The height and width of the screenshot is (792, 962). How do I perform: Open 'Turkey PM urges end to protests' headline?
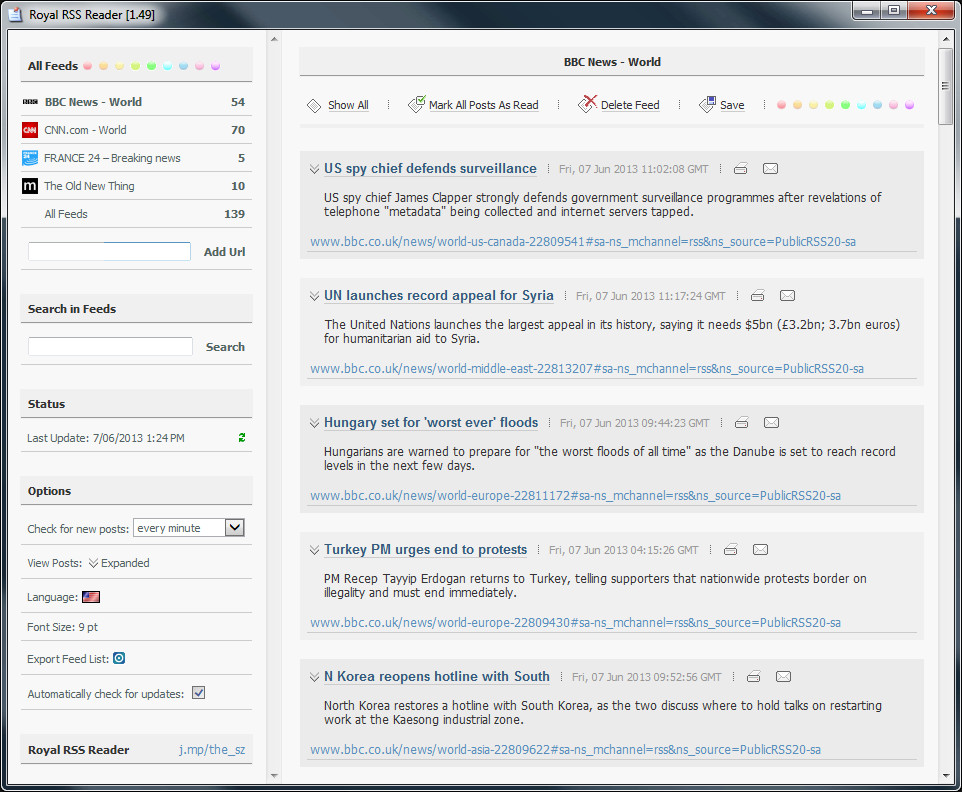click(x=425, y=550)
